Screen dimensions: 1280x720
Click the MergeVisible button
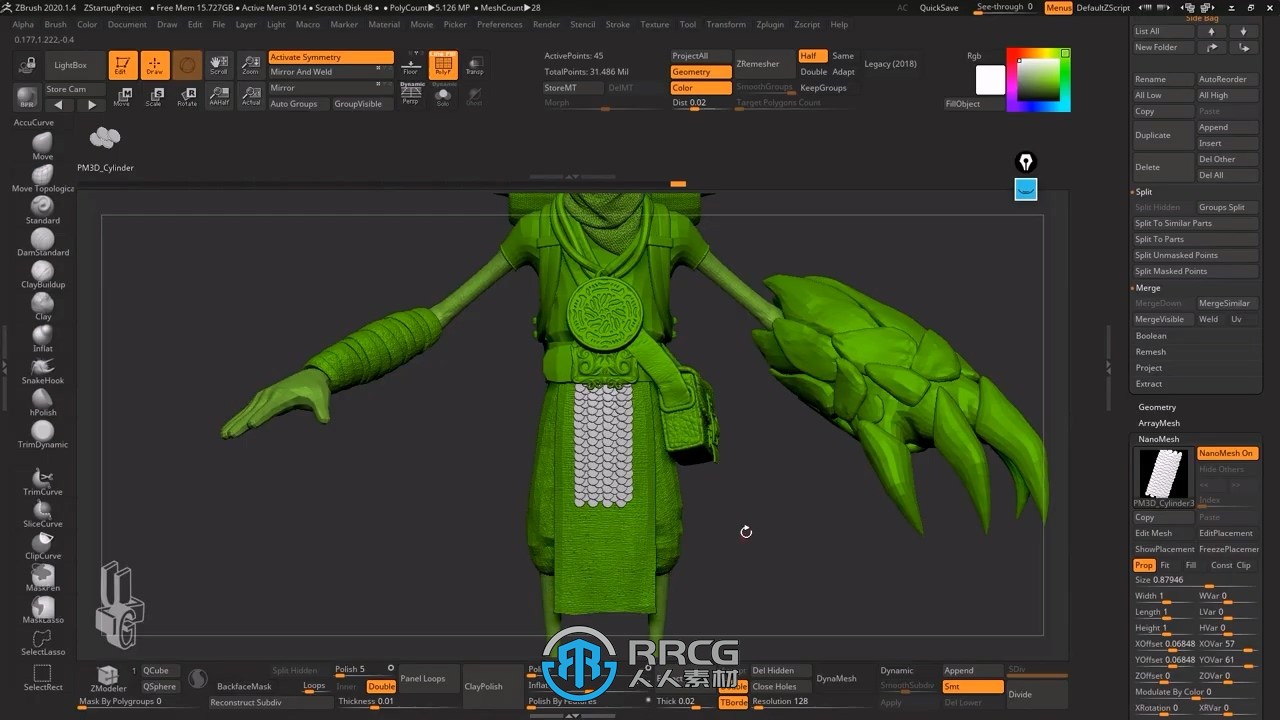point(1163,319)
